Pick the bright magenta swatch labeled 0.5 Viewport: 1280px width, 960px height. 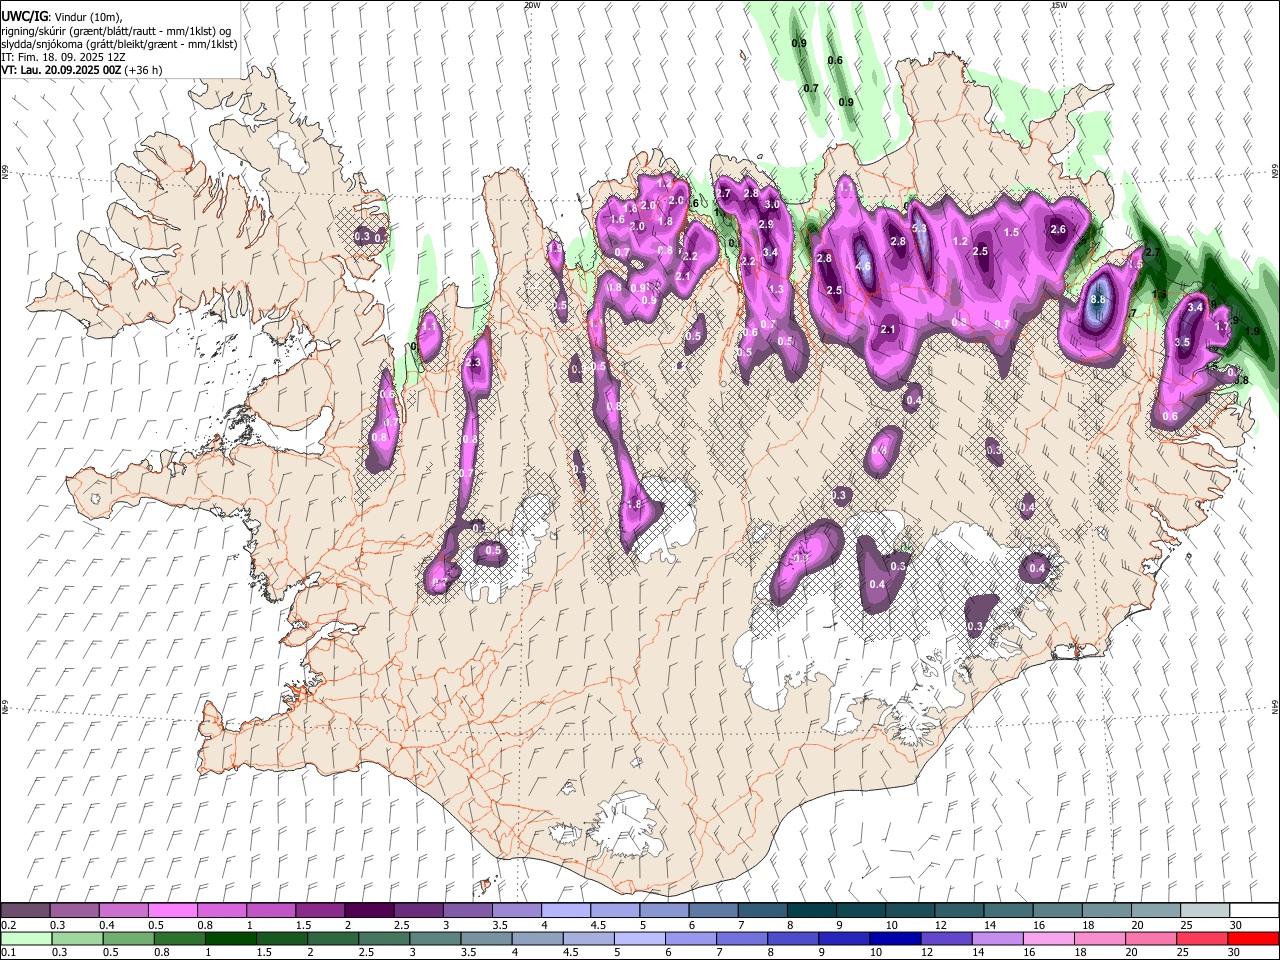tap(173, 910)
